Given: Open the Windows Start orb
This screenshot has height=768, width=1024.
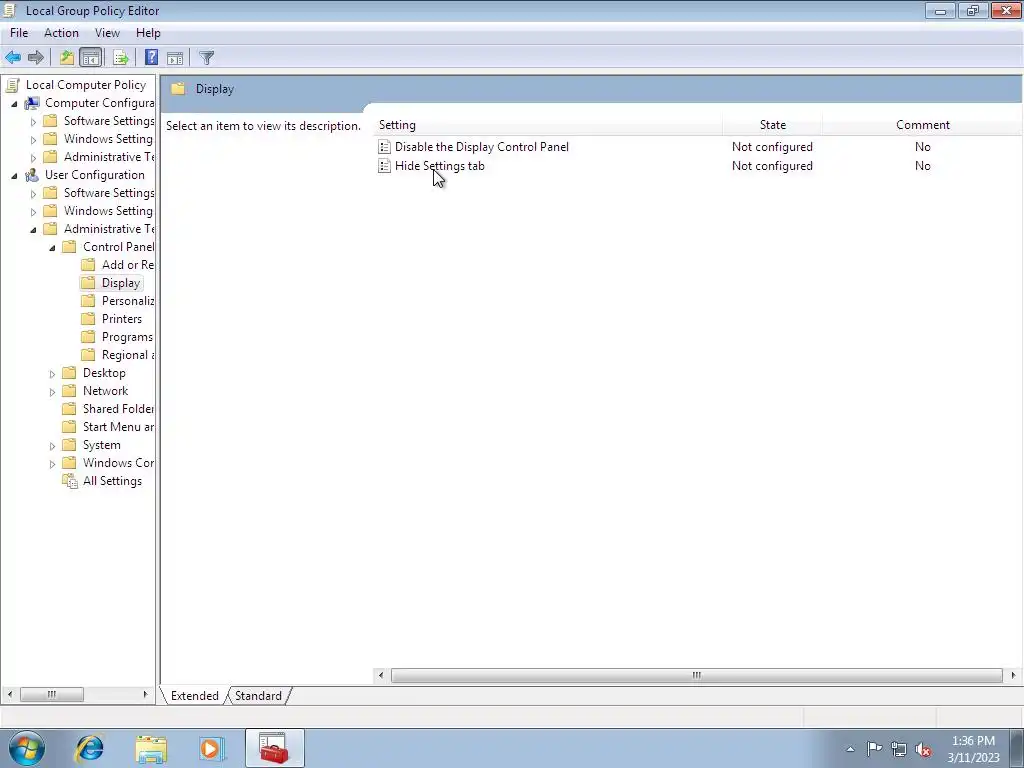Looking at the screenshot, I should click(26, 748).
